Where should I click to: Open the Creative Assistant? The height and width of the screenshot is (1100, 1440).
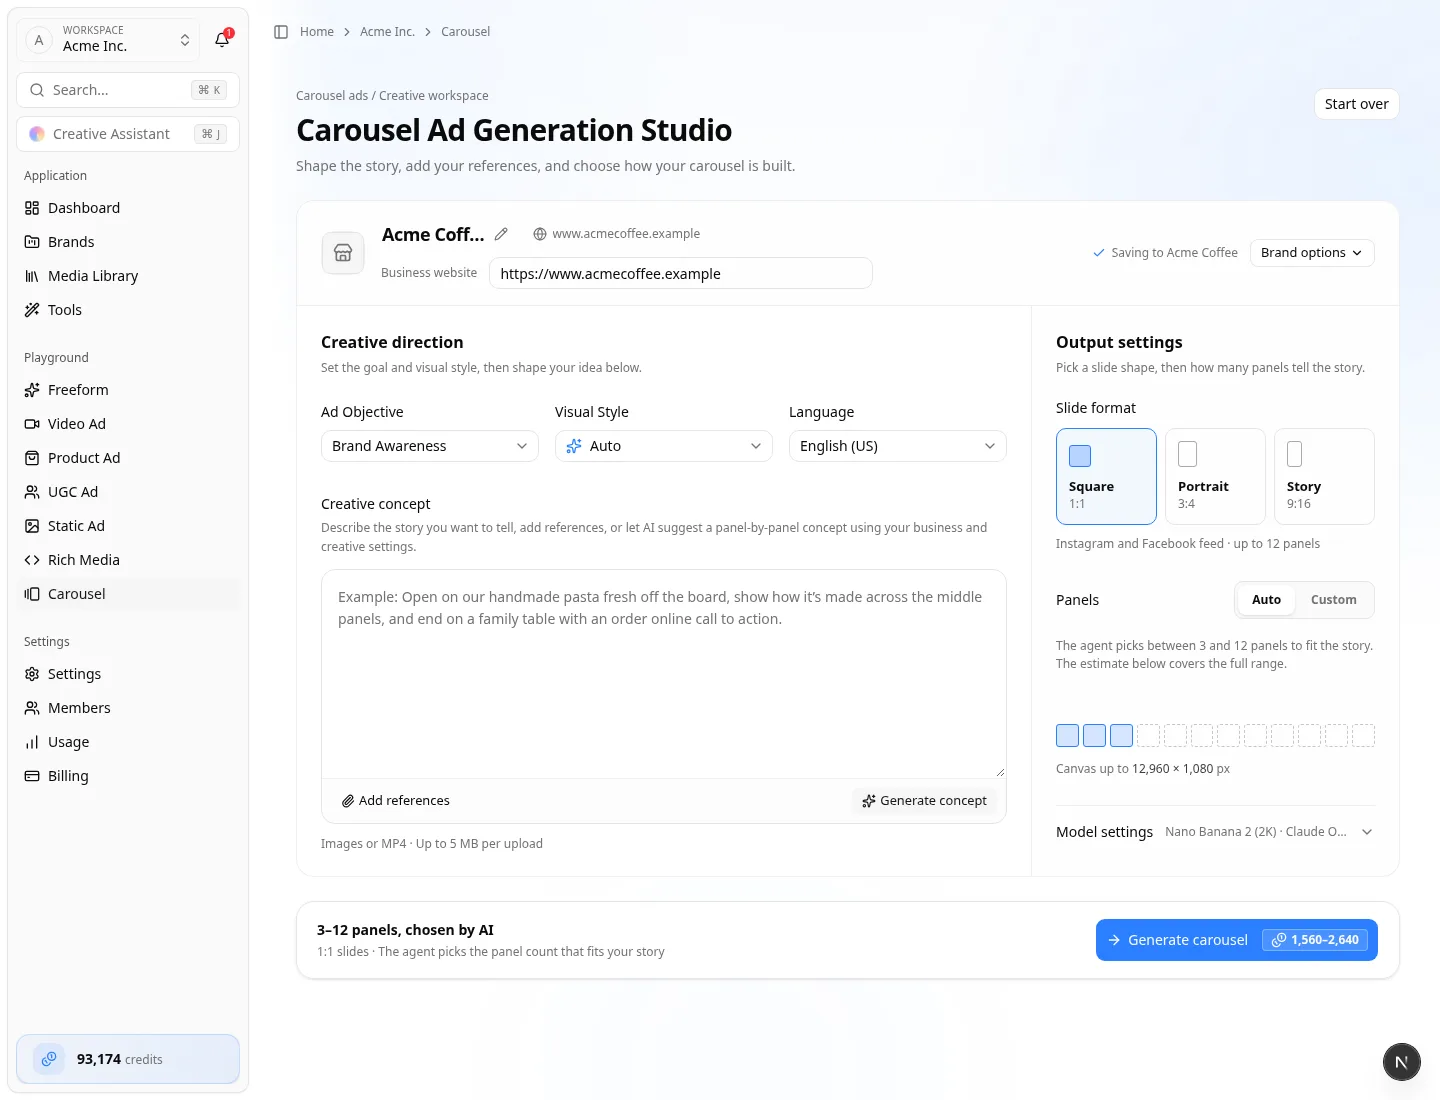click(x=128, y=134)
